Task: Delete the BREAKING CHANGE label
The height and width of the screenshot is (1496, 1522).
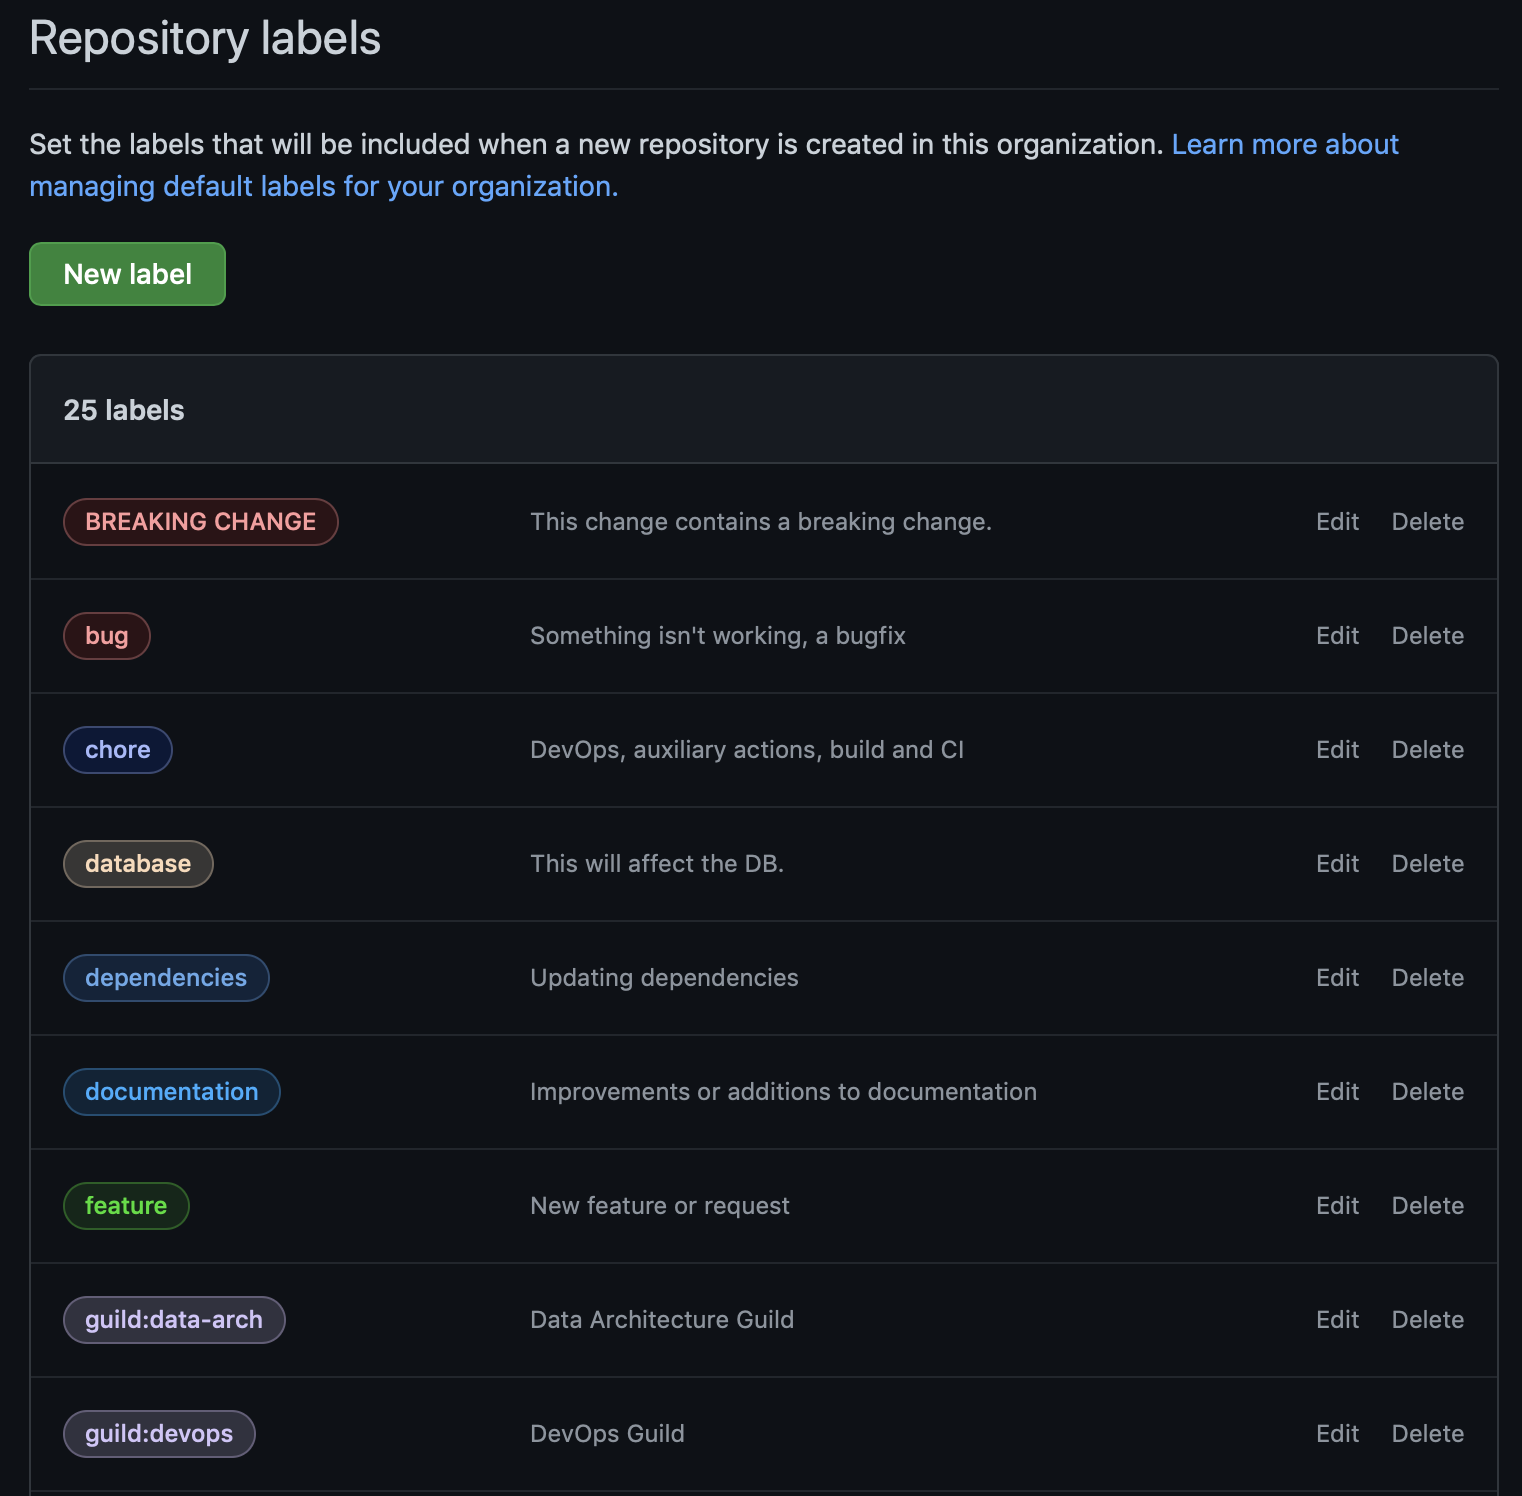Action: click(1427, 522)
